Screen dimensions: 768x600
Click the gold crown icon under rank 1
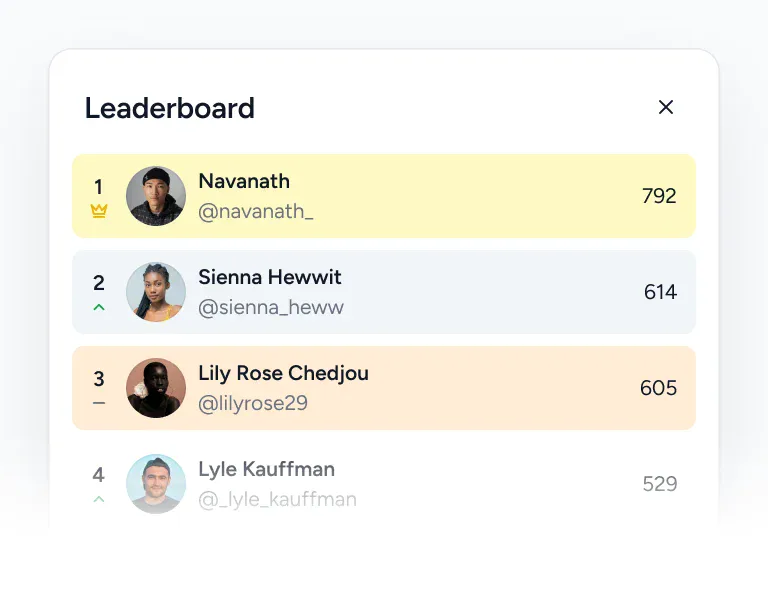click(99, 211)
